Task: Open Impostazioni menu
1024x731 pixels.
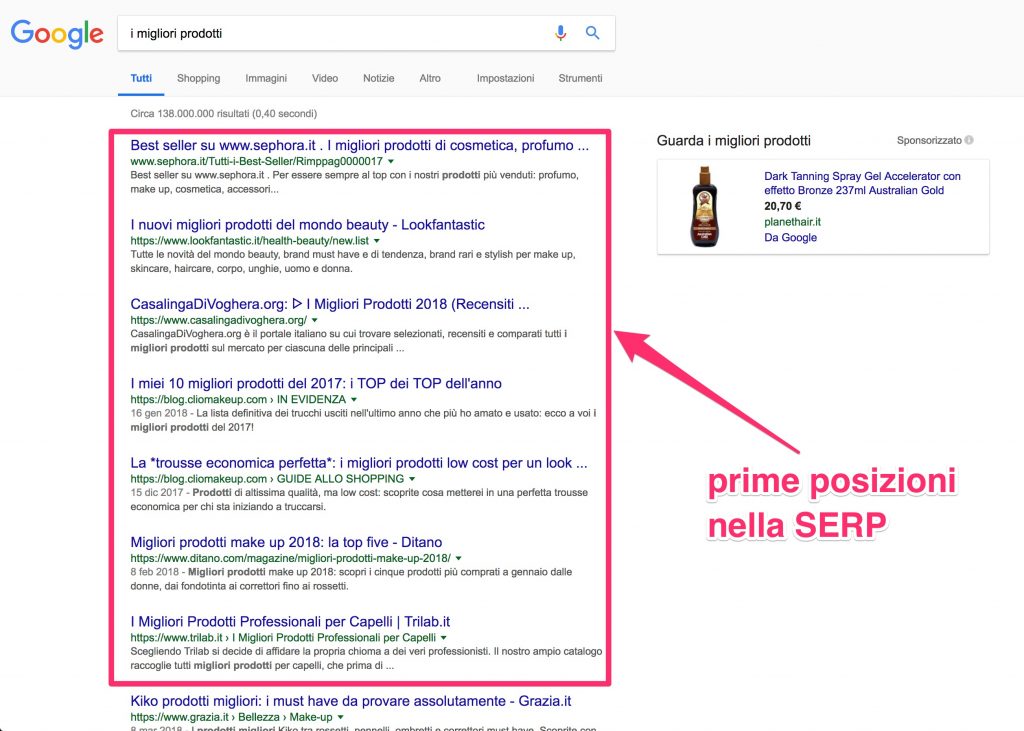Action: tap(505, 78)
